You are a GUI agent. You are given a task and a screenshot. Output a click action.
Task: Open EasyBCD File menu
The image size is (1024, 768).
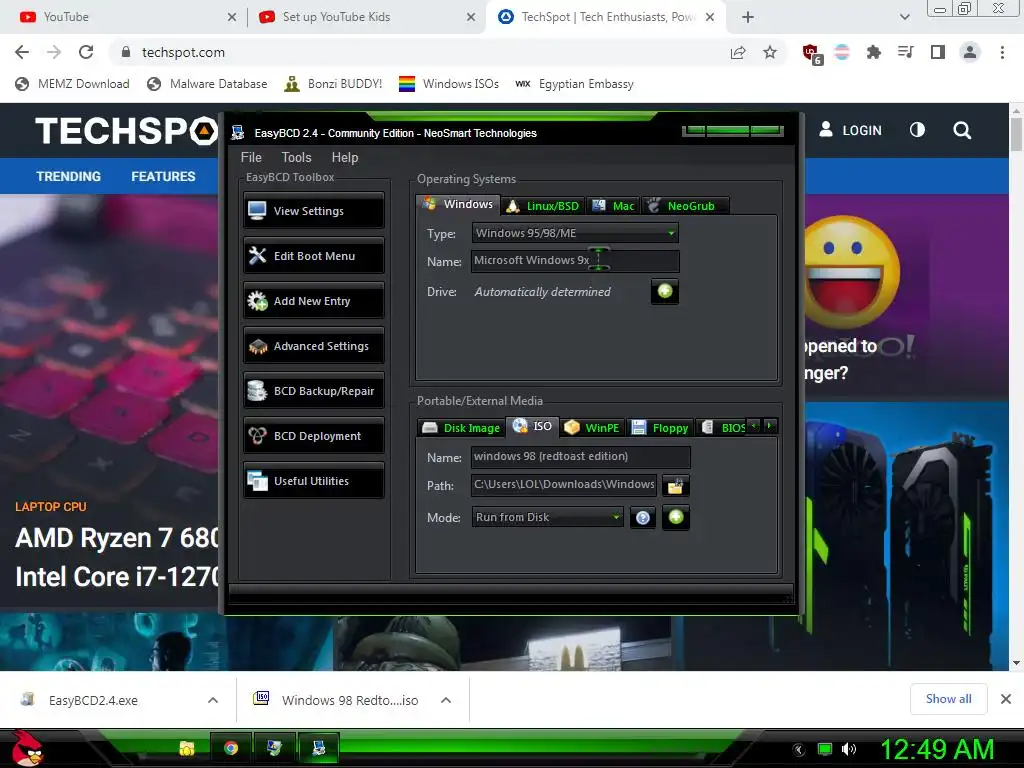coord(251,157)
